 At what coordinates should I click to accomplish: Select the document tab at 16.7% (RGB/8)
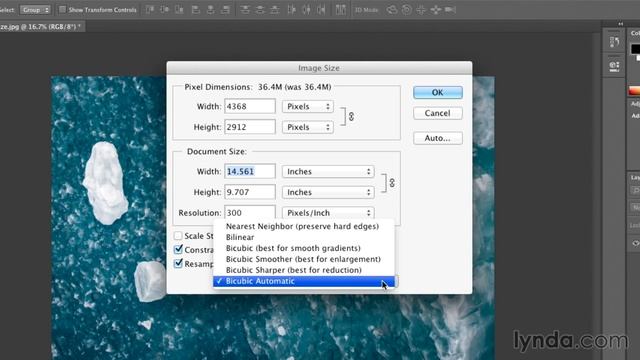click(41, 27)
